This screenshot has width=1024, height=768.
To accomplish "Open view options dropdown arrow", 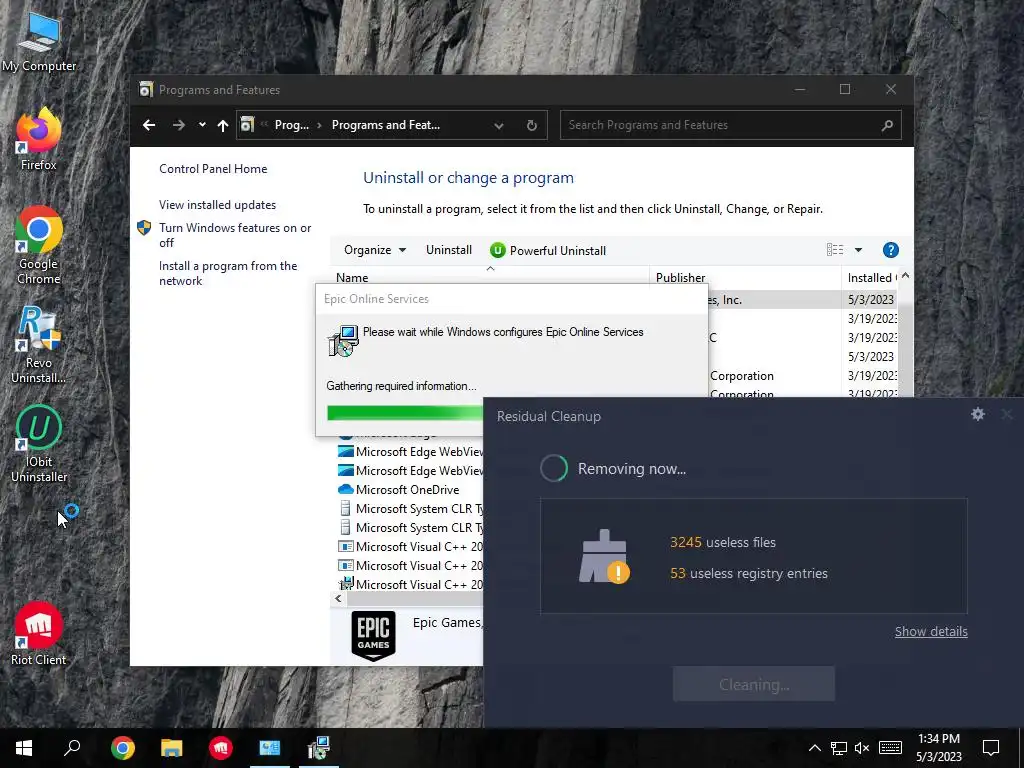I will click(x=858, y=250).
